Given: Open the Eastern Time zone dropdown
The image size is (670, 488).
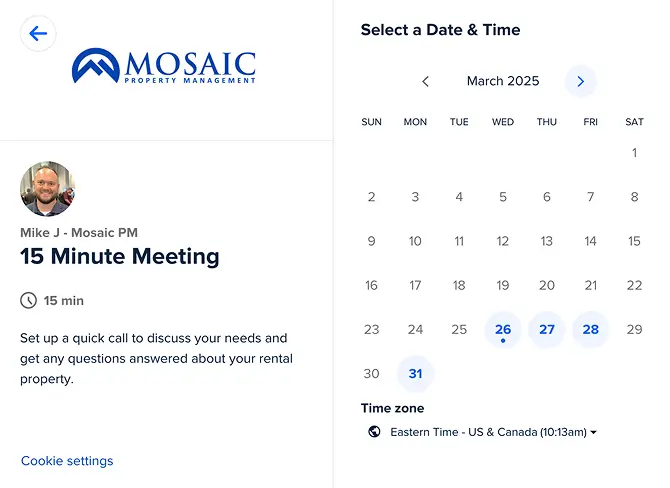Looking at the screenshot, I should pyautogui.click(x=494, y=432).
